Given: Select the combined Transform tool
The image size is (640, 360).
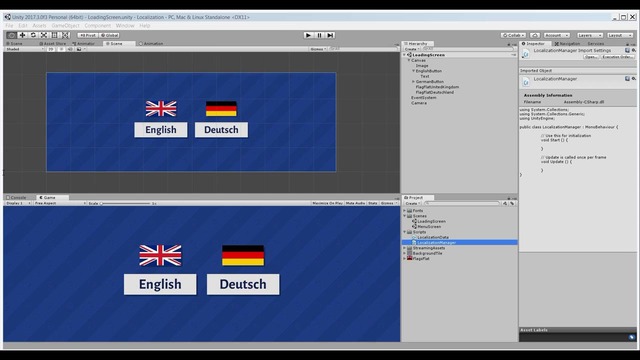Looking at the screenshot, I should 65,36.
